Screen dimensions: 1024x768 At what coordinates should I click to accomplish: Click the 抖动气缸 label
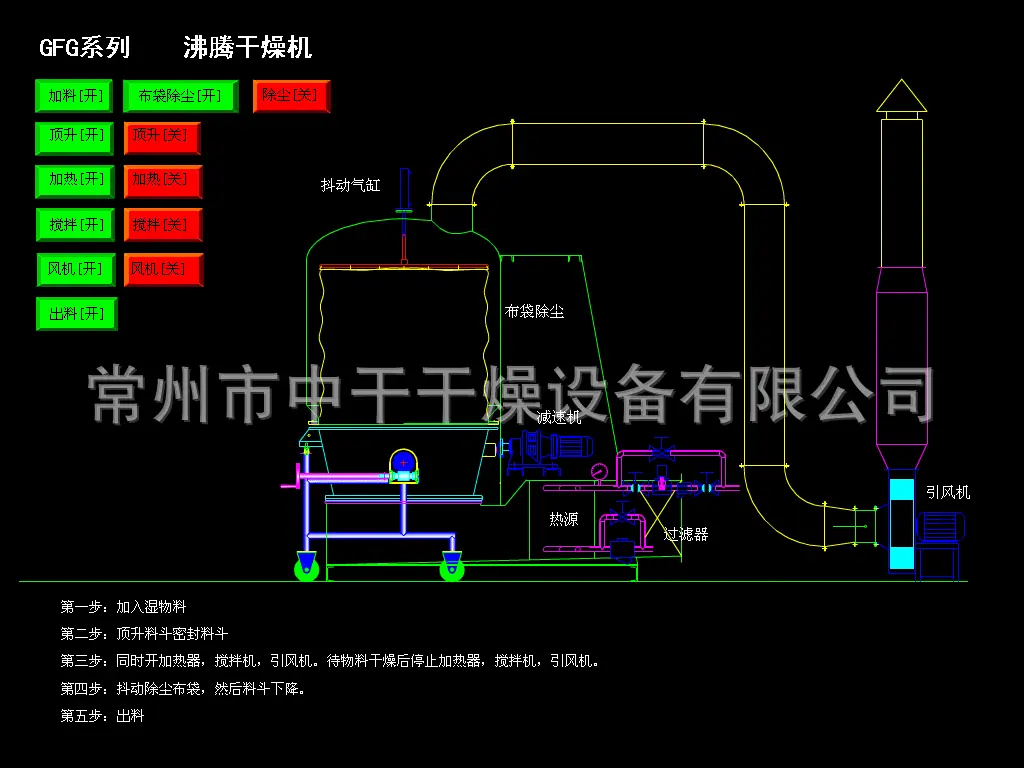tap(351, 185)
